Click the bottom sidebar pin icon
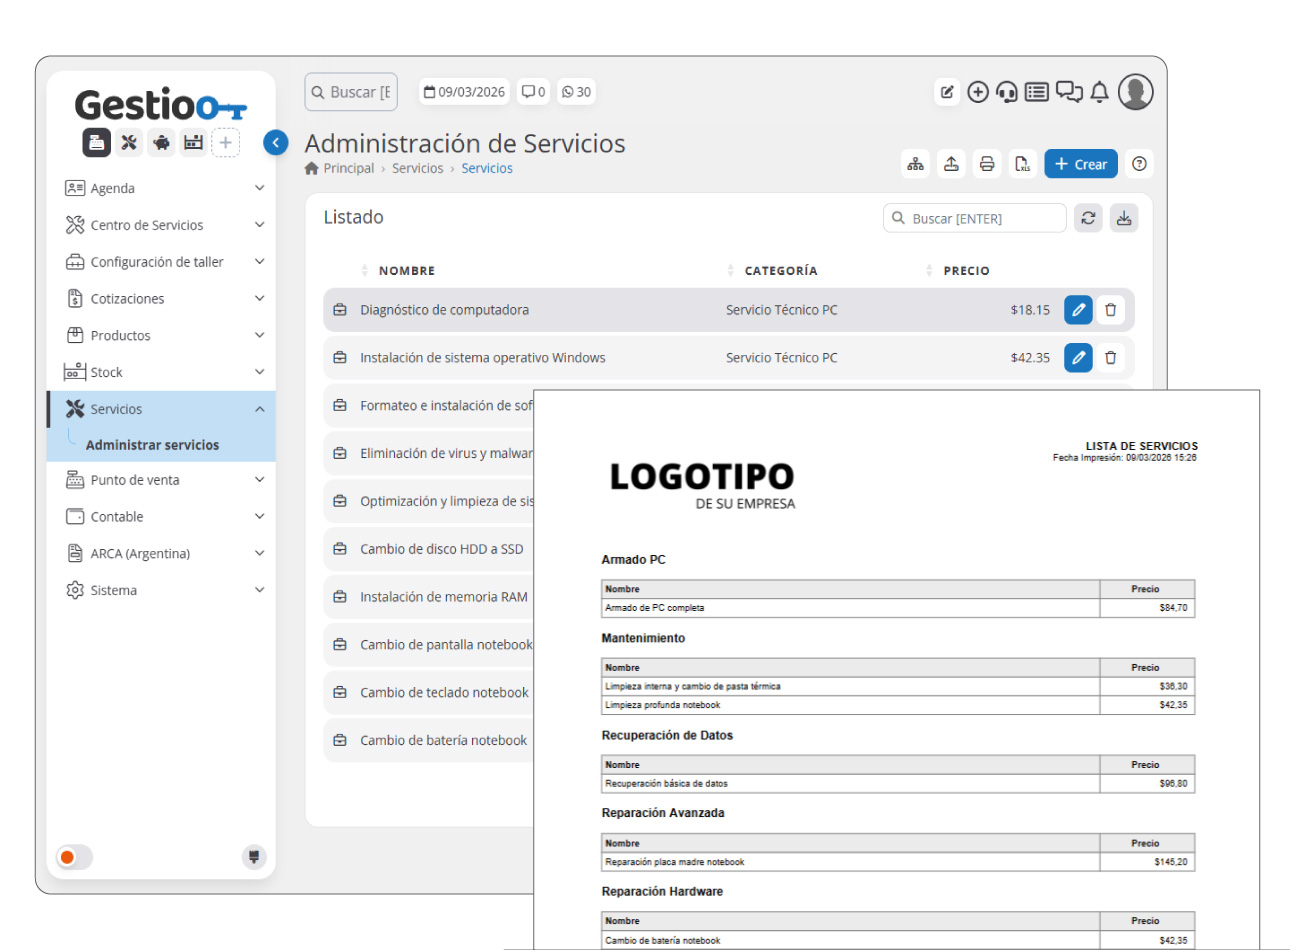Screen dimensions: 1300x950 (254, 857)
